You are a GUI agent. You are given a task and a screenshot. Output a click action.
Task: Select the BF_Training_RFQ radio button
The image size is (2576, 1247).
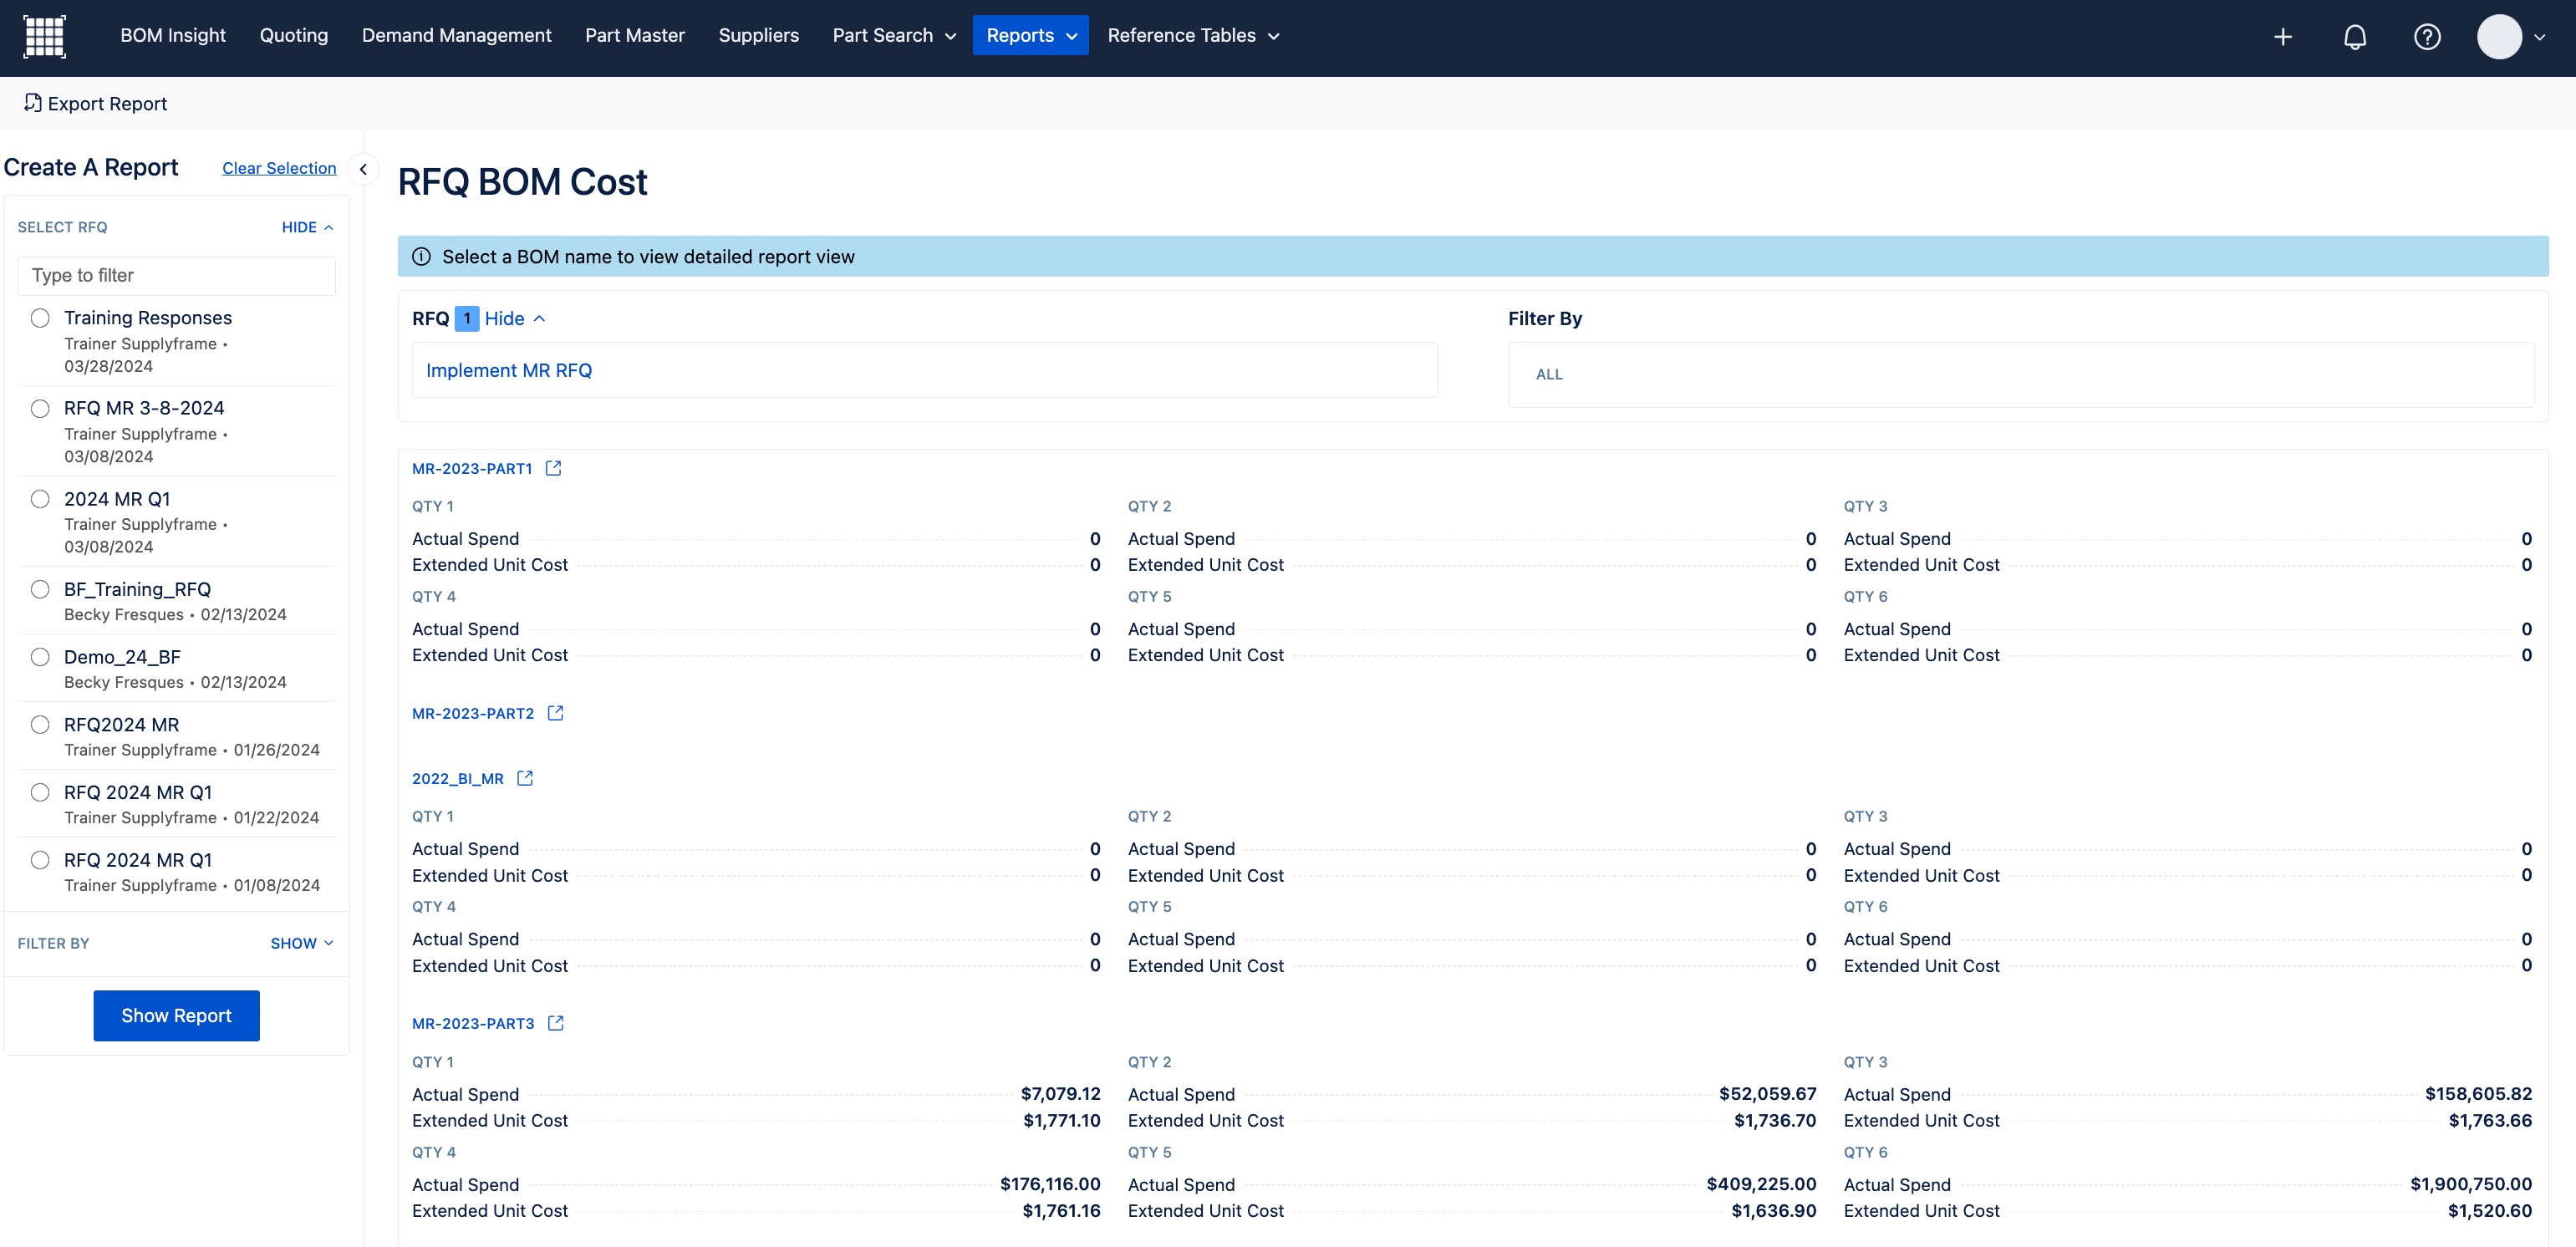tap(40, 589)
